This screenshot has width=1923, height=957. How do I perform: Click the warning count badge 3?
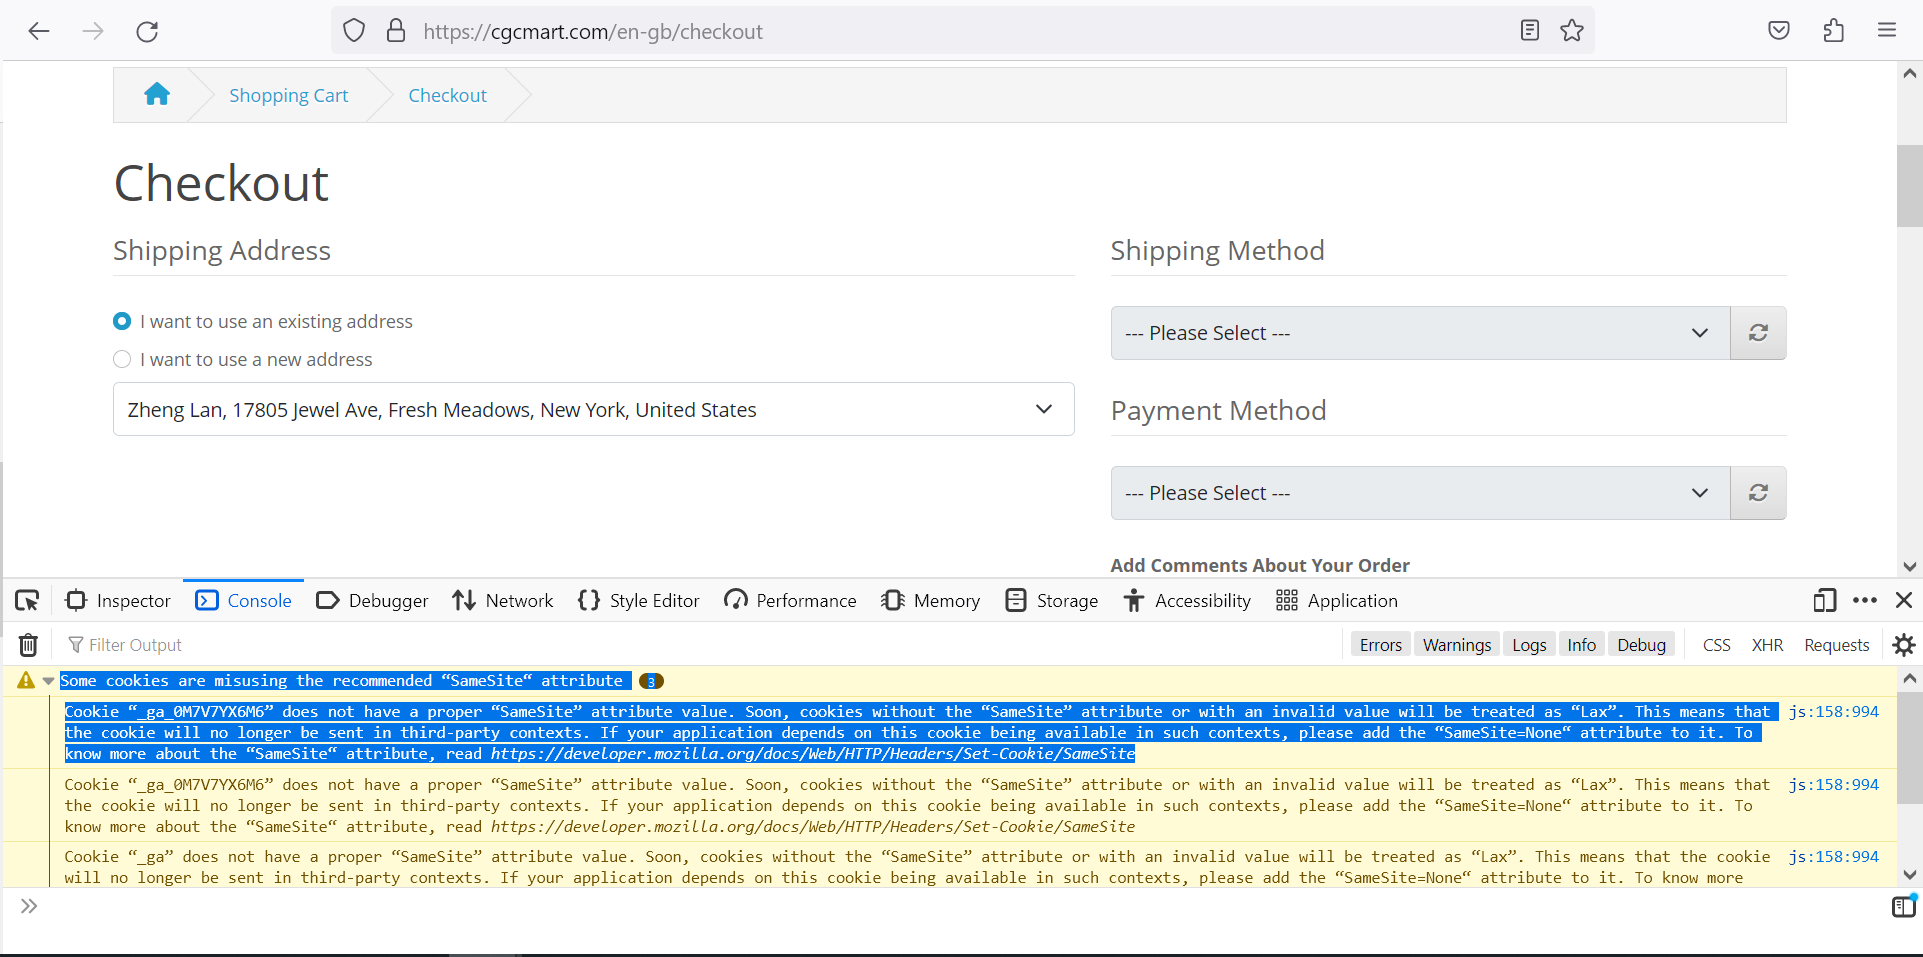[x=651, y=681]
